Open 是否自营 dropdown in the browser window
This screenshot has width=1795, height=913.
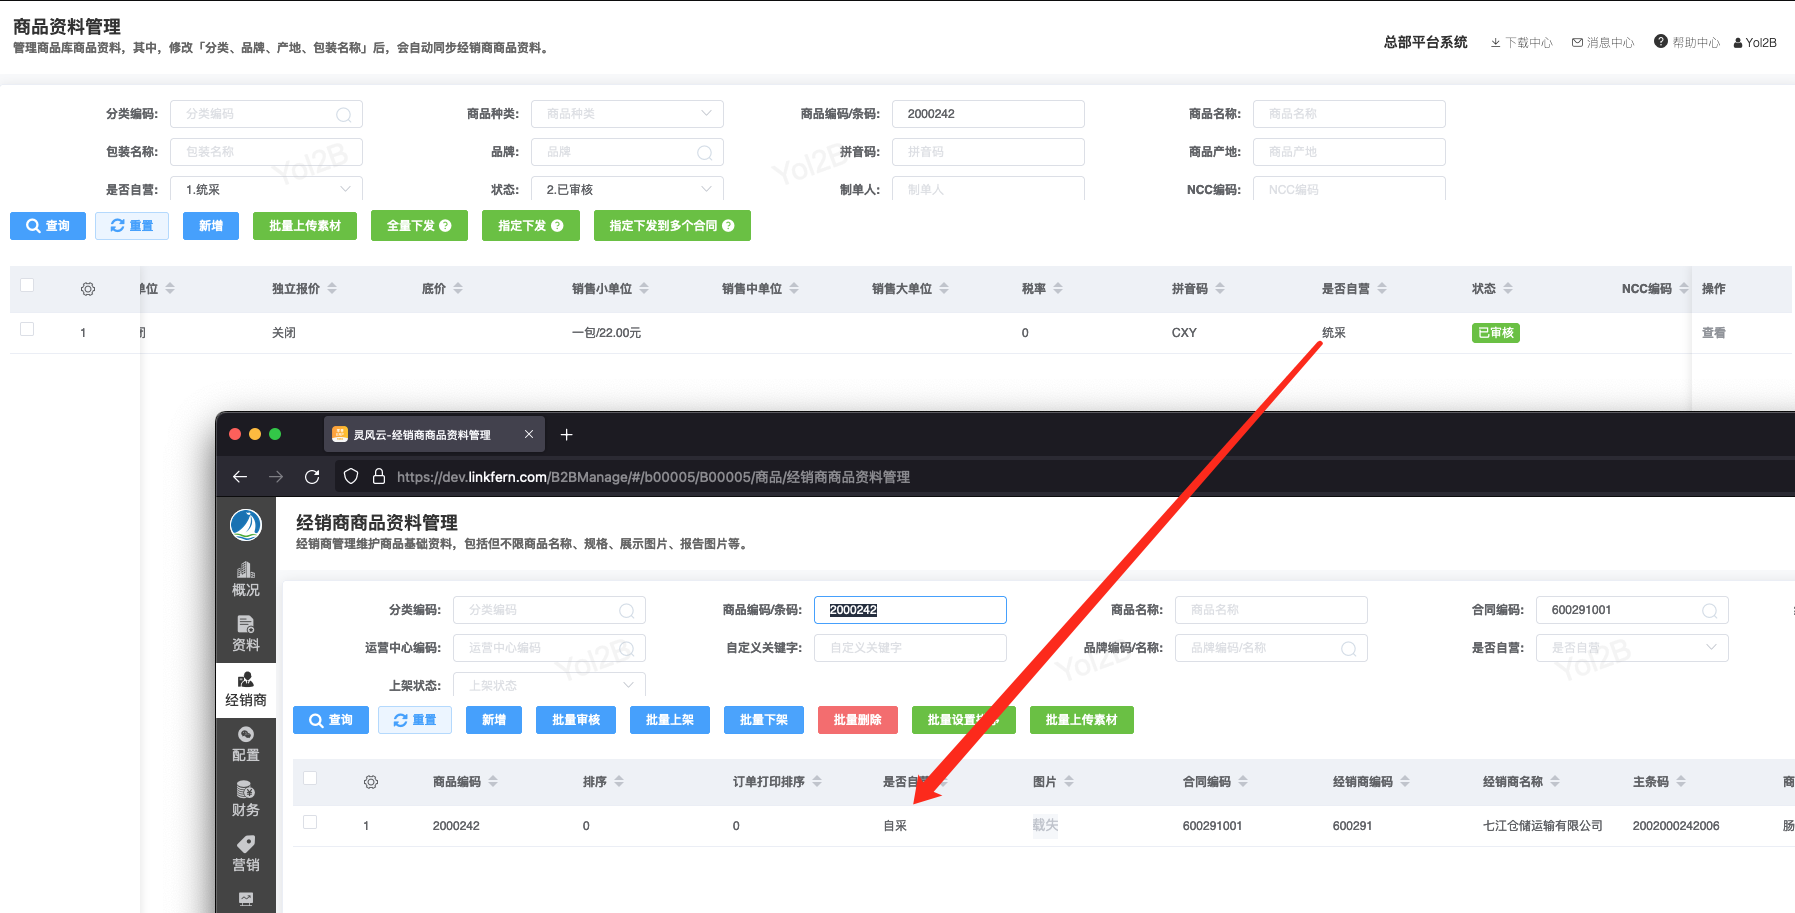pos(1632,648)
